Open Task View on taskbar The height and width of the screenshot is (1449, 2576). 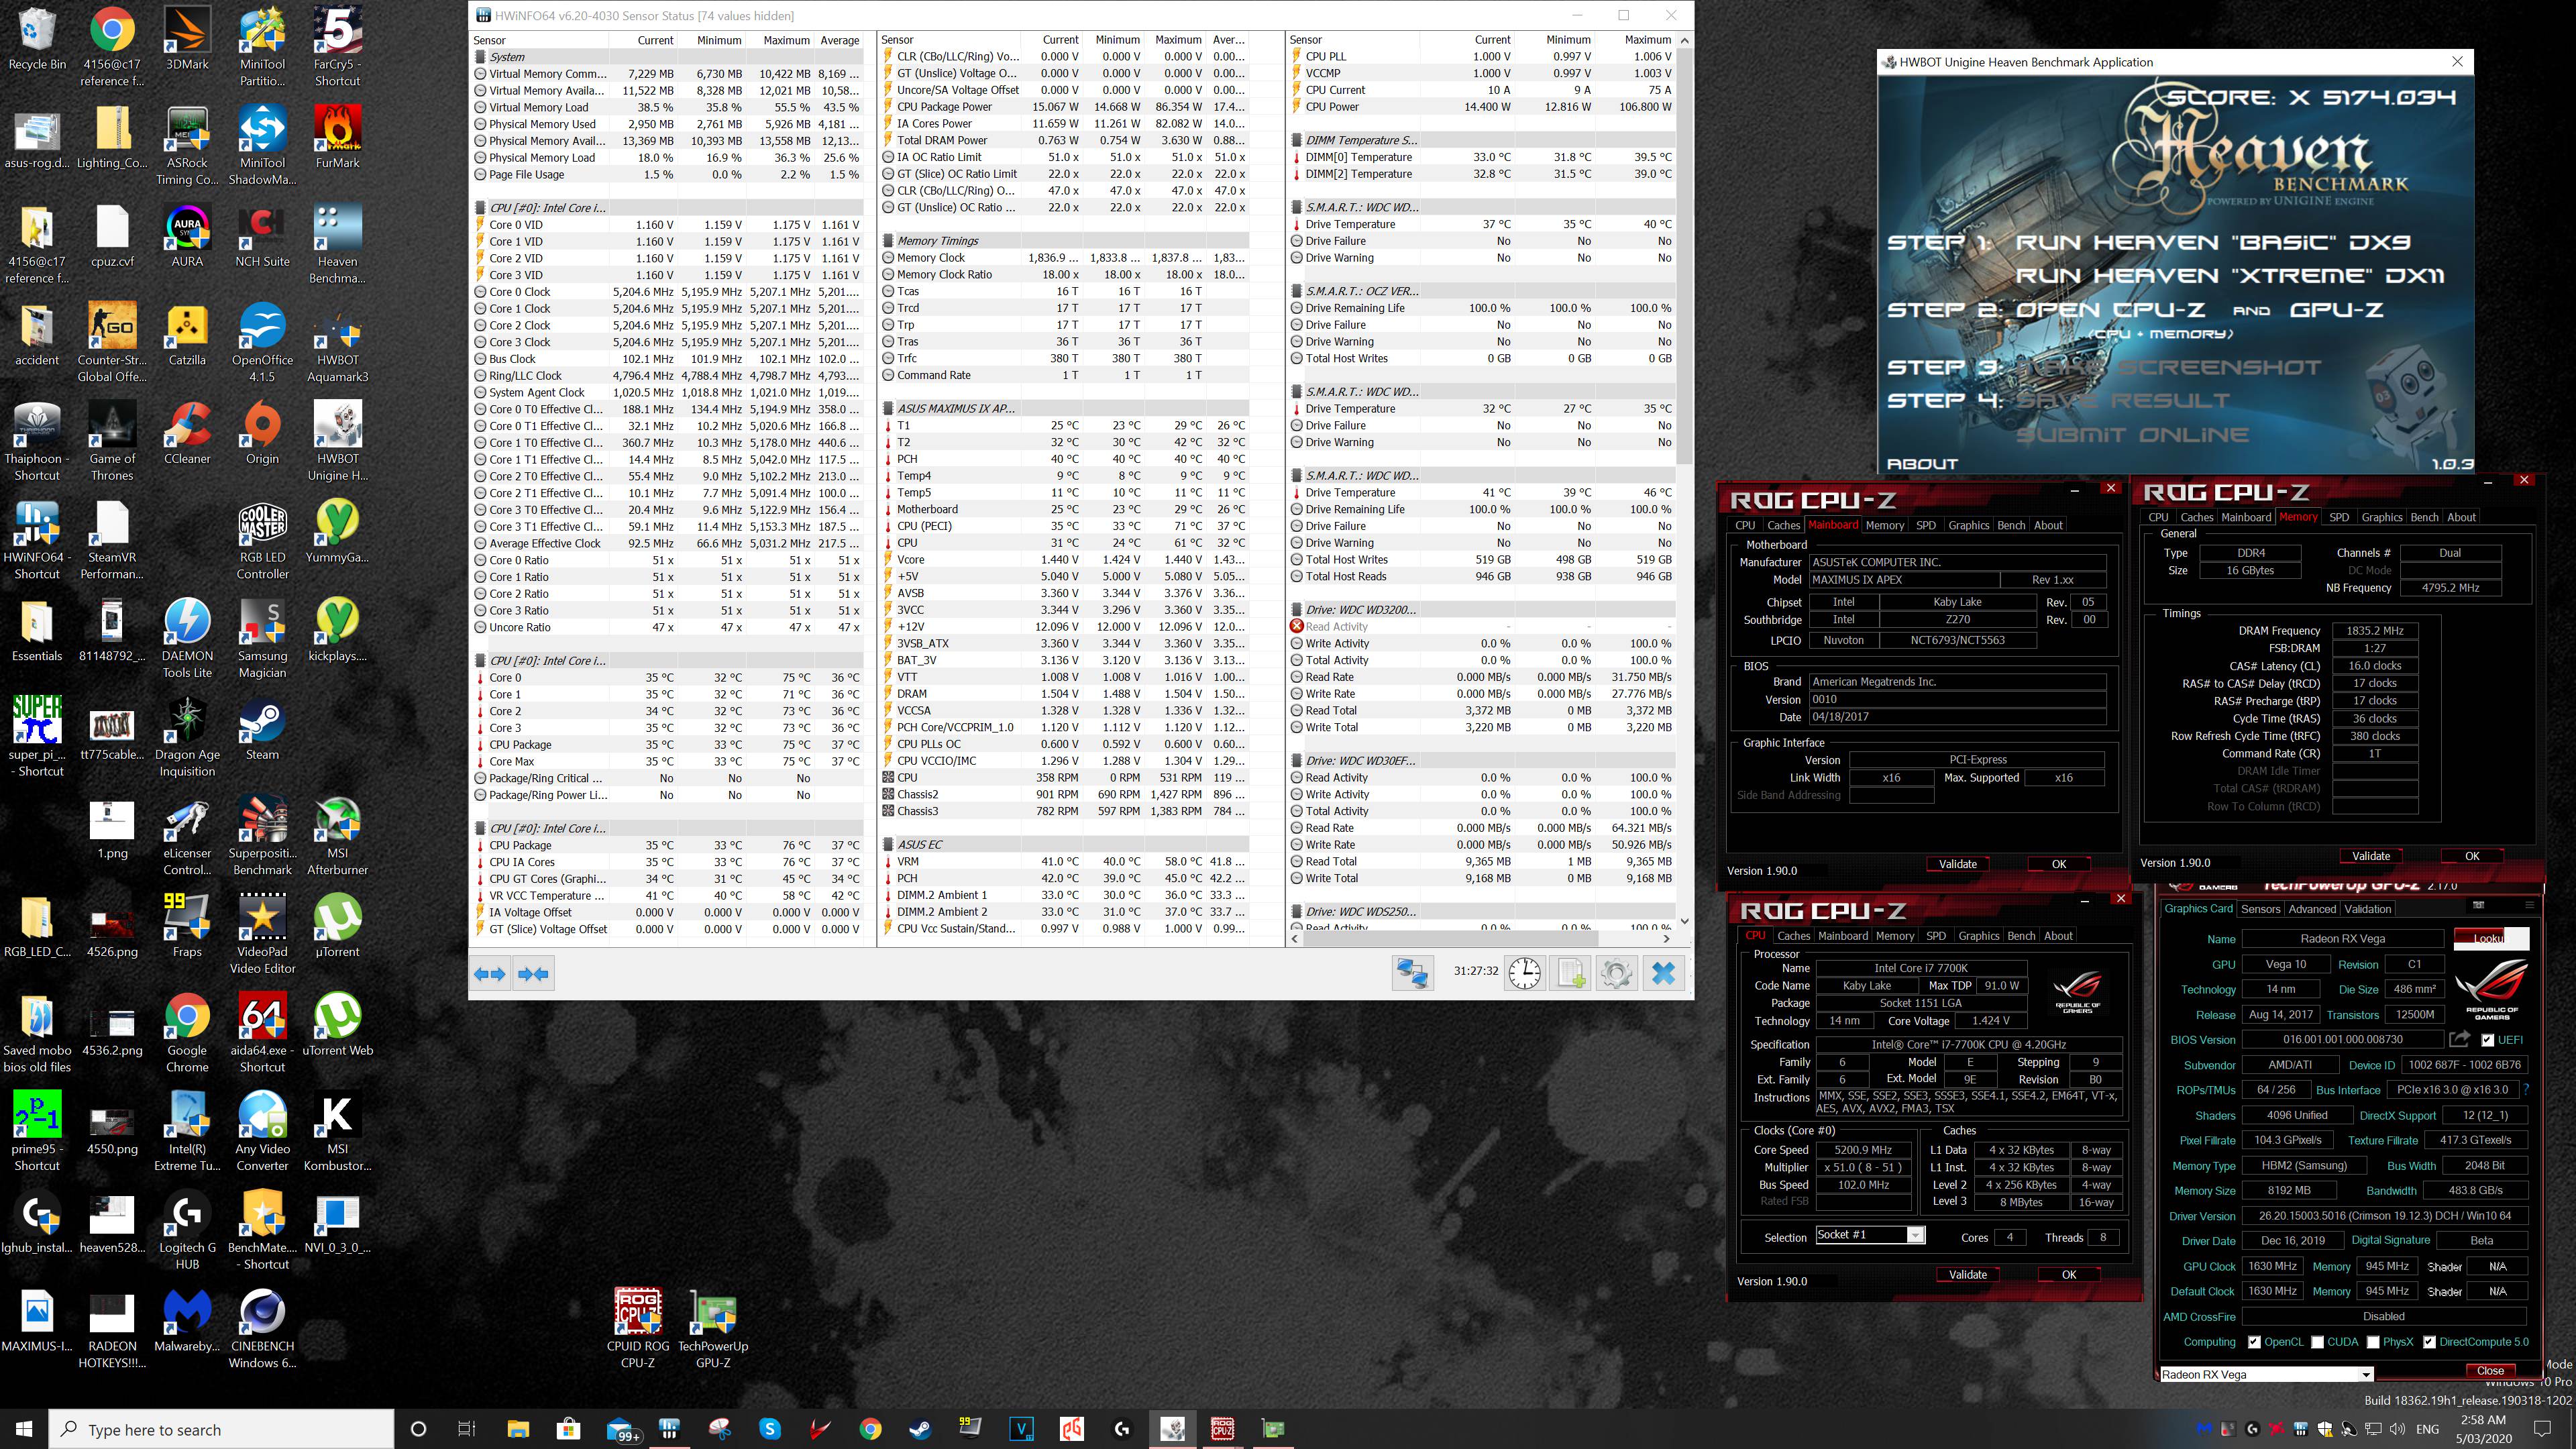tap(467, 1429)
